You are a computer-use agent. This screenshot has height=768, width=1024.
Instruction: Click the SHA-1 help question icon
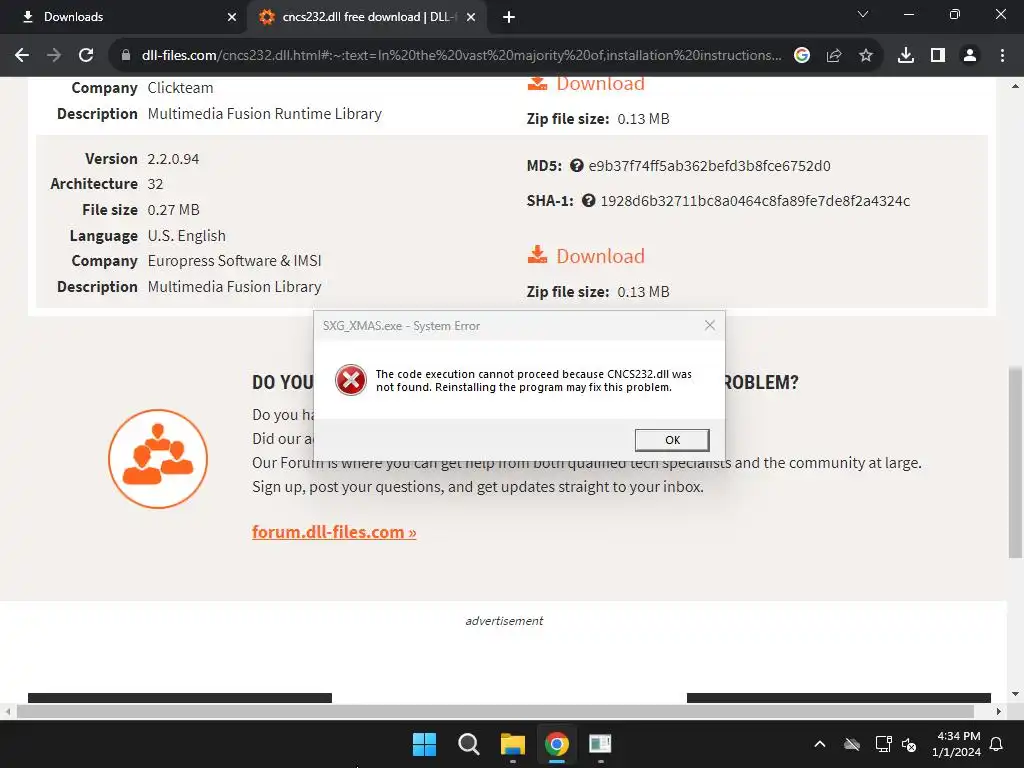click(588, 200)
